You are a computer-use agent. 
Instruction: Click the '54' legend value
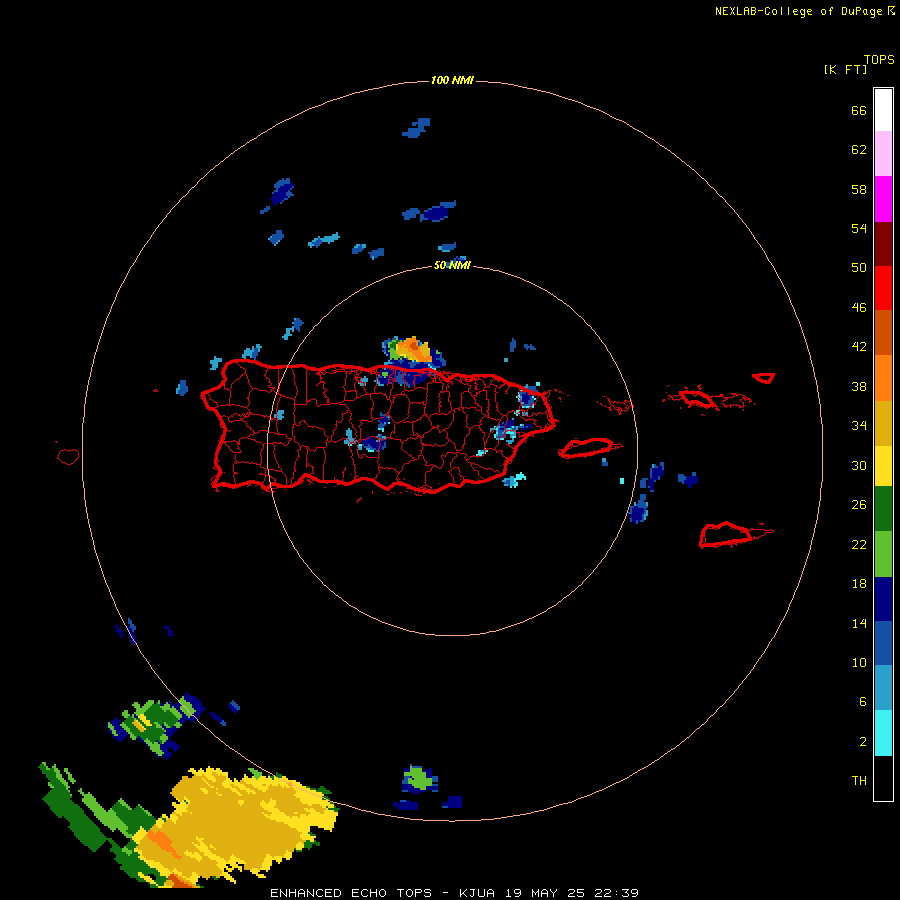(859, 228)
